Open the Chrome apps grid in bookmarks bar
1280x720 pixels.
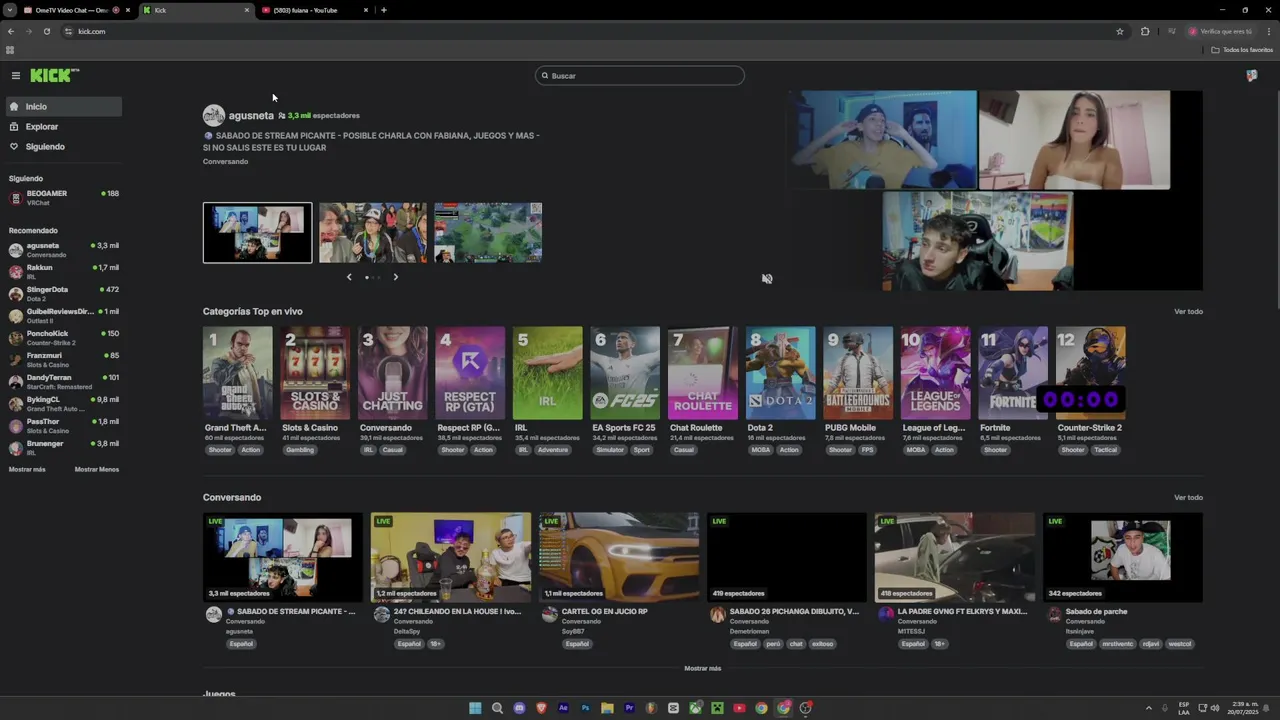[x=10, y=49]
